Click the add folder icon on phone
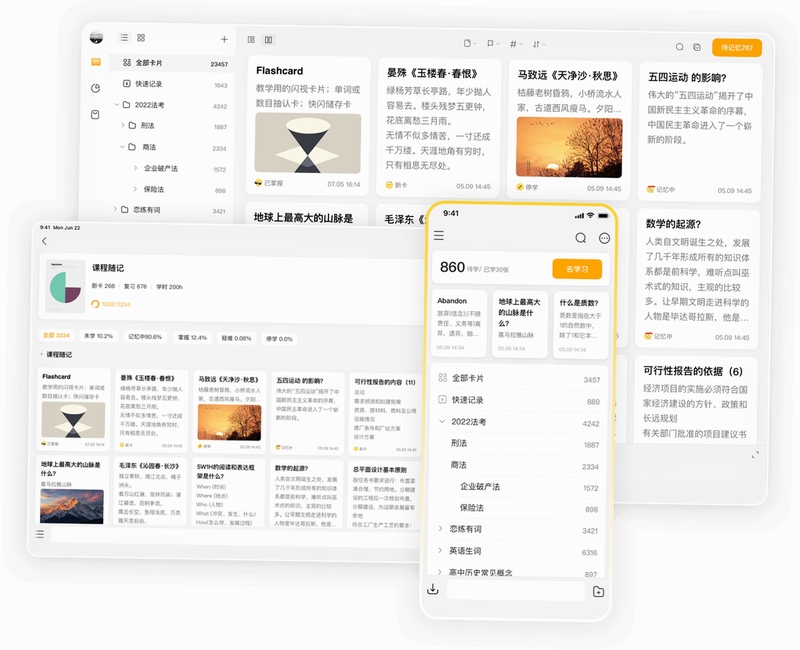Screen dimensions: 800x650 click(598, 591)
